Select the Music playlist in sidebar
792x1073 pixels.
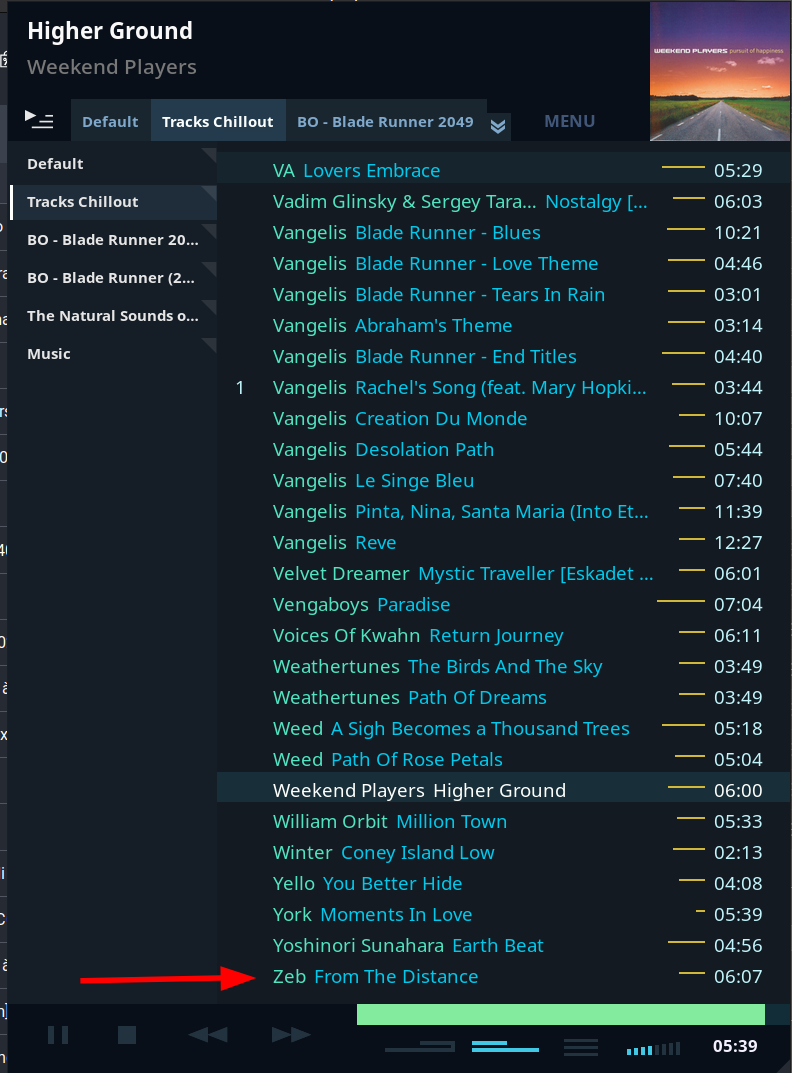point(114,354)
